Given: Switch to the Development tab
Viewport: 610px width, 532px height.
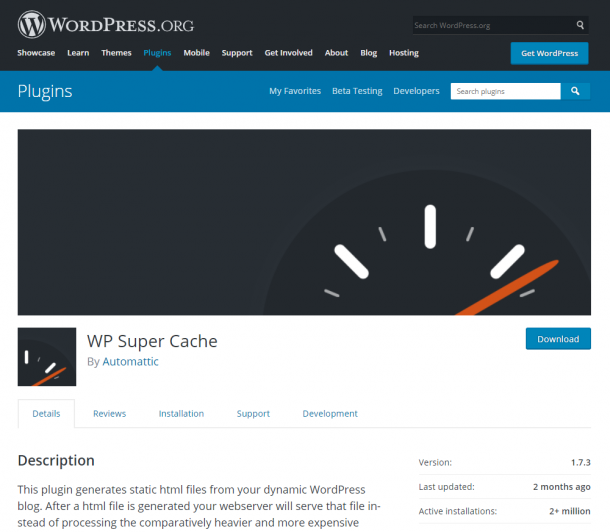Looking at the screenshot, I should pos(330,413).
